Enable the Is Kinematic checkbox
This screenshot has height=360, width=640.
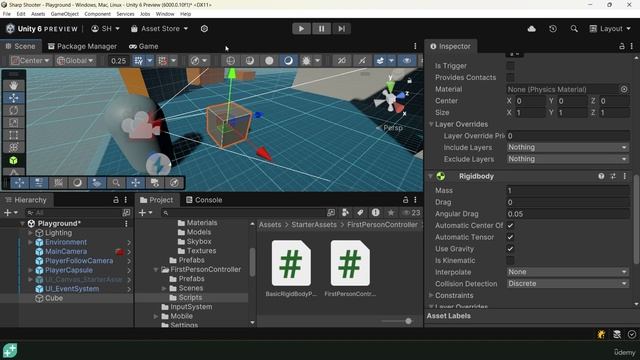click(x=510, y=260)
